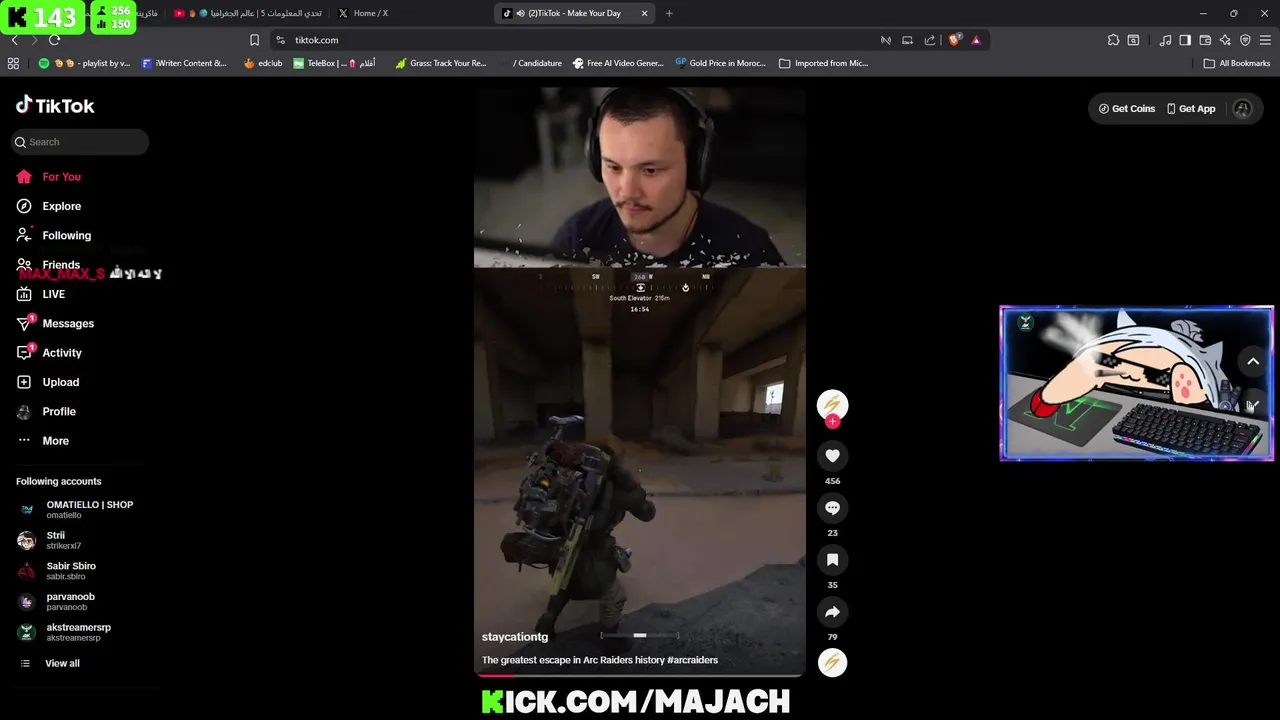Click the Get App button
The image size is (1280, 720).
click(1191, 109)
